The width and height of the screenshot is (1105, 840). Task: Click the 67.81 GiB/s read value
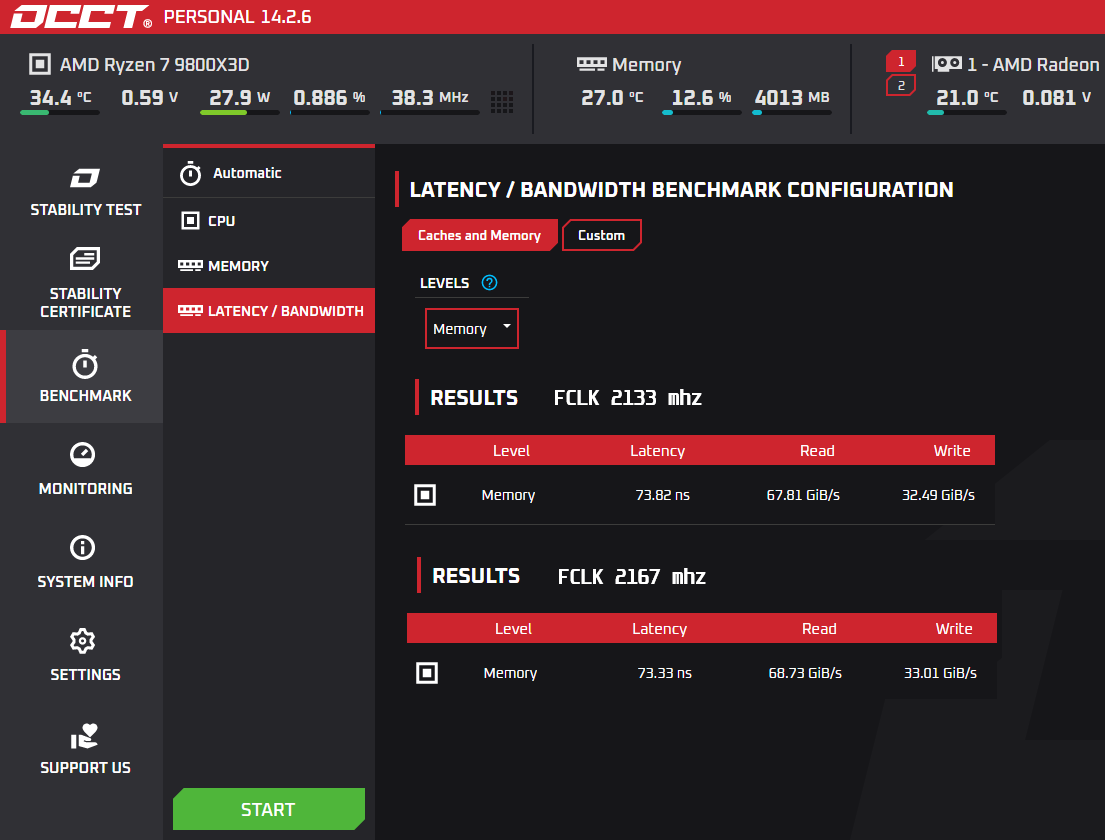tap(803, 495)
